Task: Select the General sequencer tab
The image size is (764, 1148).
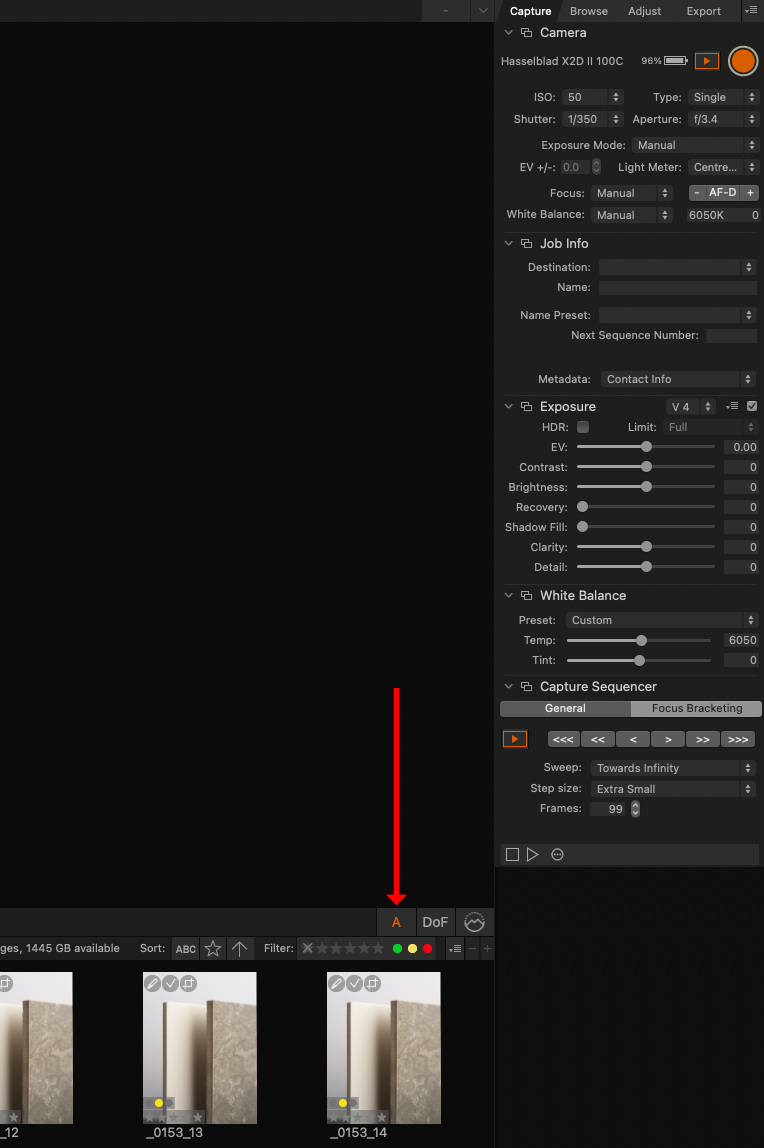Action: point(565,709)
